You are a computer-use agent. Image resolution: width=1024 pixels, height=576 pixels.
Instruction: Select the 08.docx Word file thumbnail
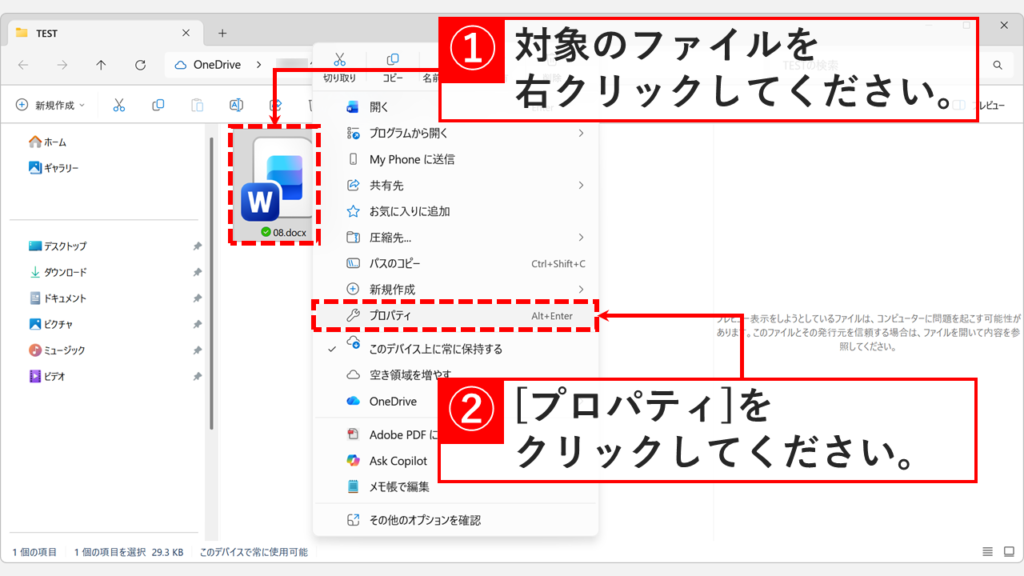(x=274, y=185)
